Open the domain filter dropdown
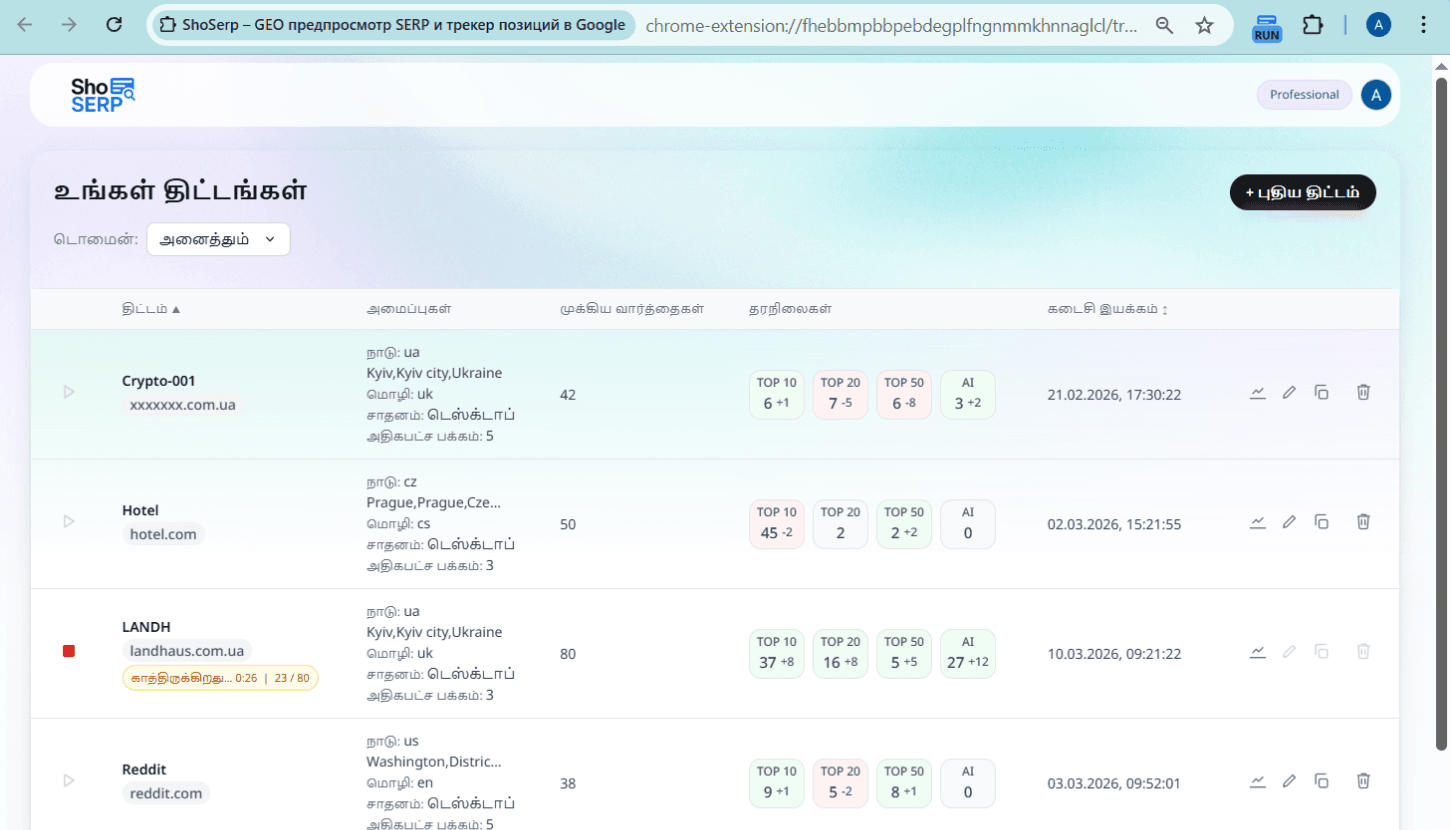Viewport: 1450px width, 830px height. 218,239
